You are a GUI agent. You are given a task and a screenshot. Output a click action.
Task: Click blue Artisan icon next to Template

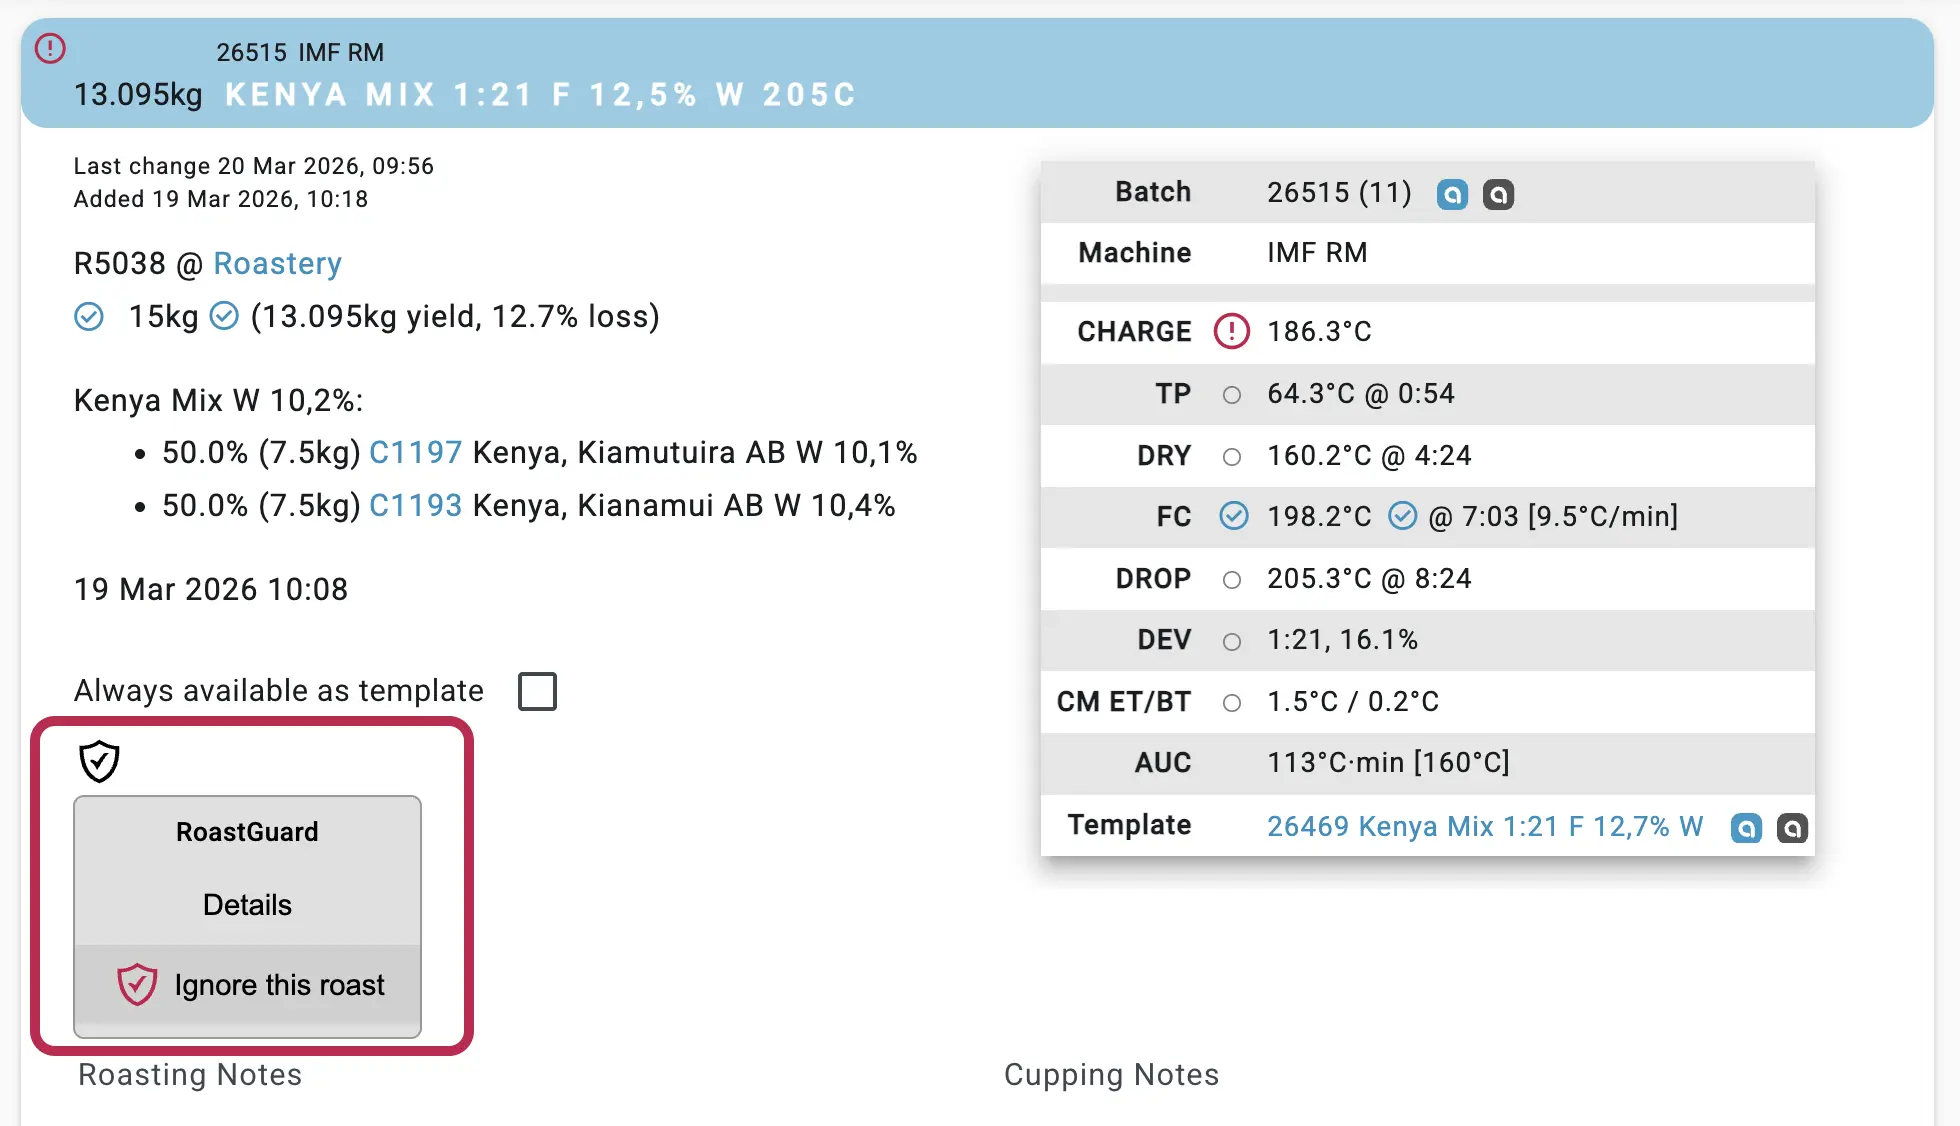pyautogui.click(x=1746, y=828)
